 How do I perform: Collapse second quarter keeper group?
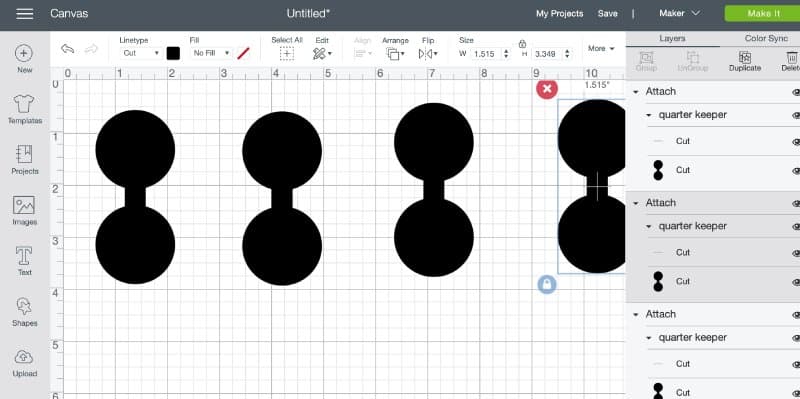pyautogui.click(x=649, y=227)
